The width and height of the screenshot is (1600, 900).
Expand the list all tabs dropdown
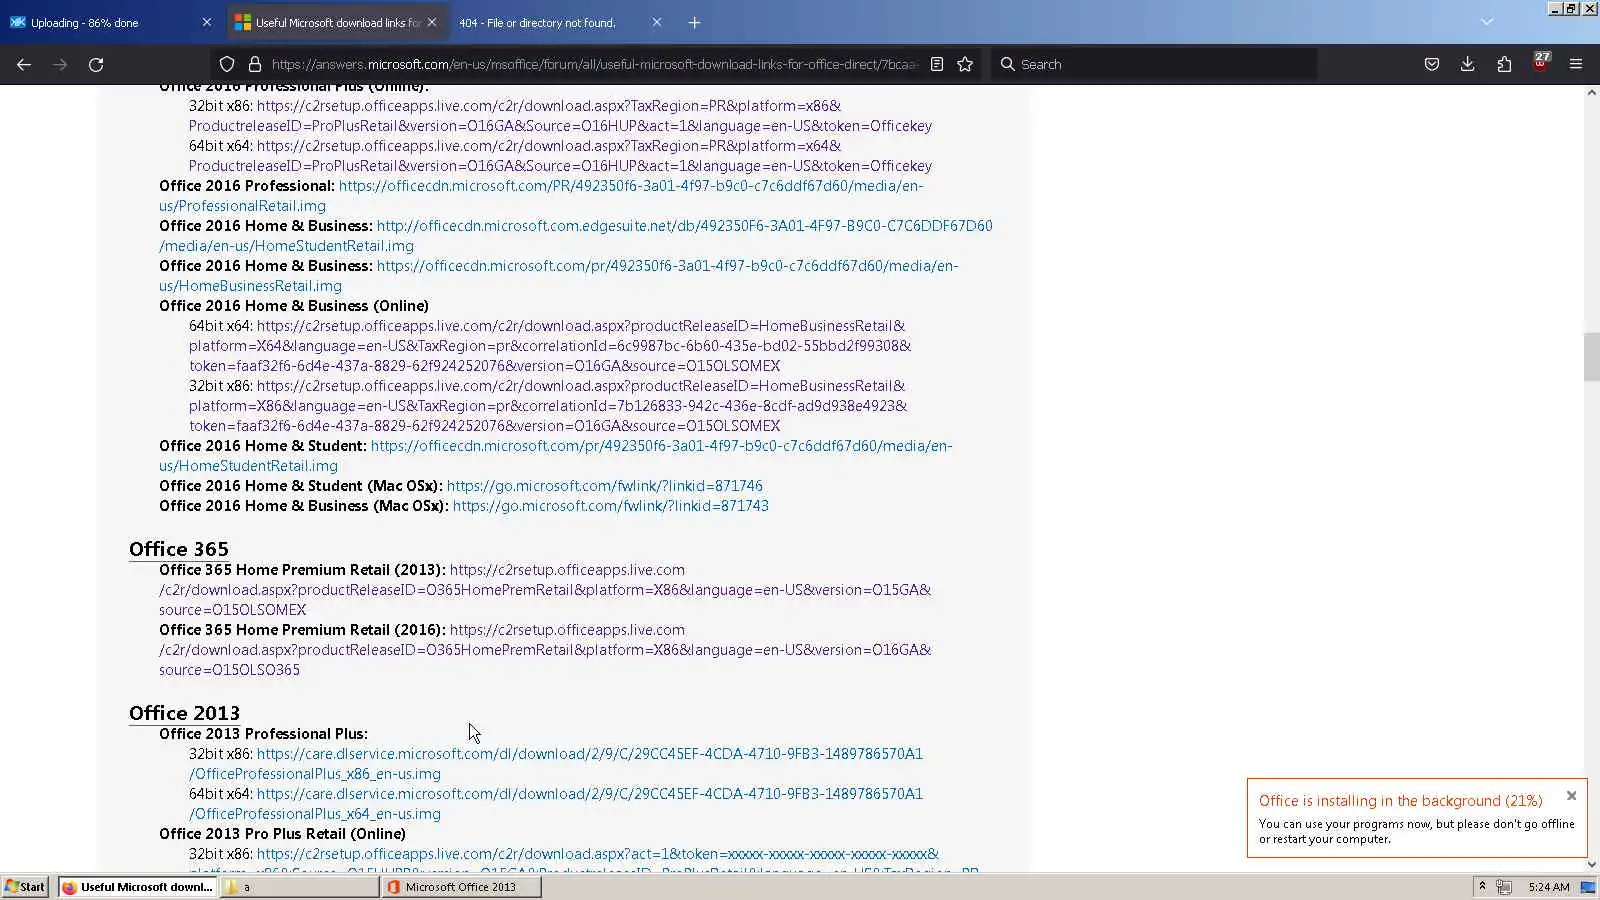pyautogui.click(x=1487, y=22)
